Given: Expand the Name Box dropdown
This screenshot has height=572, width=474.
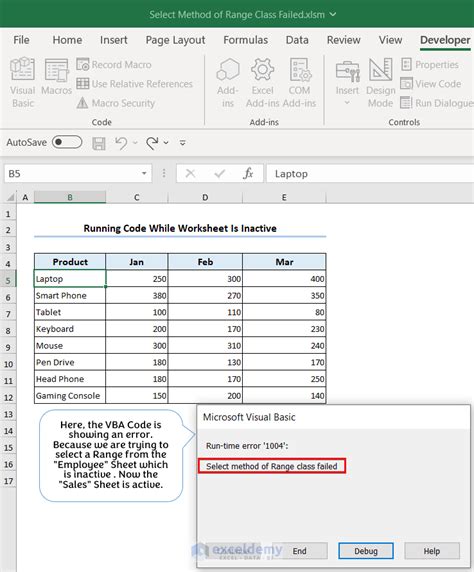Looking at the screenshot, I should 144,173.
